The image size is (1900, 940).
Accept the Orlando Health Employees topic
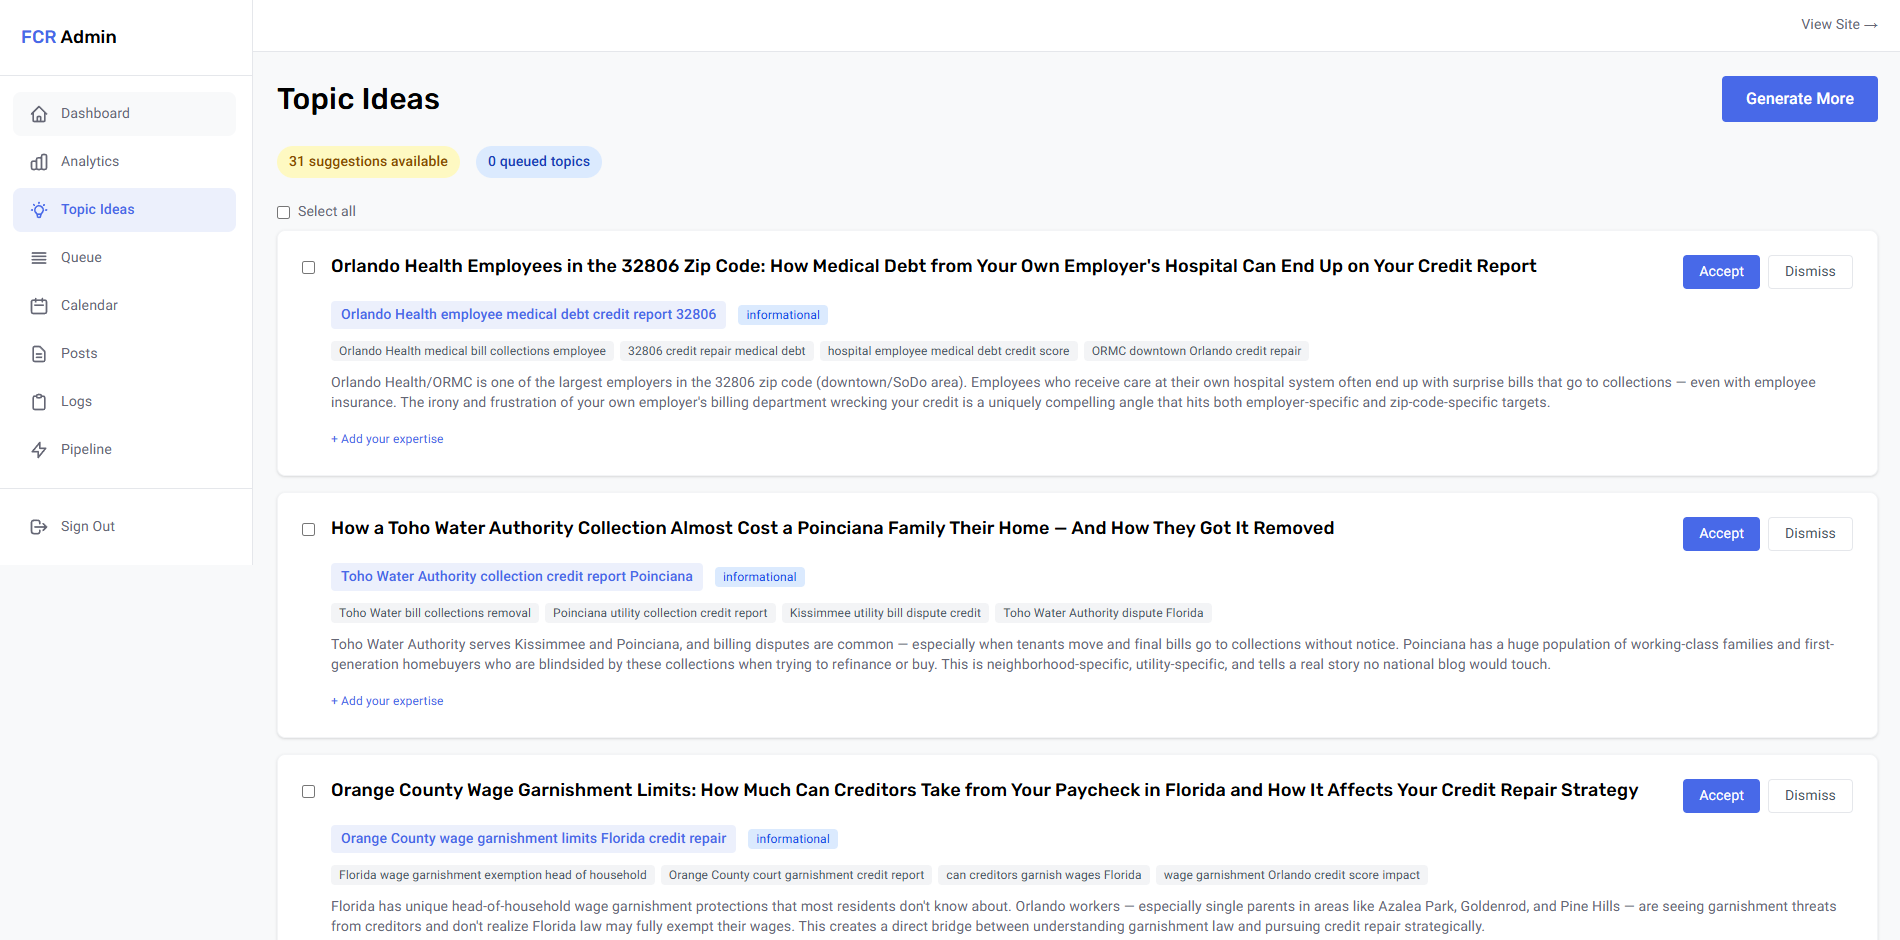(1721, 272)
